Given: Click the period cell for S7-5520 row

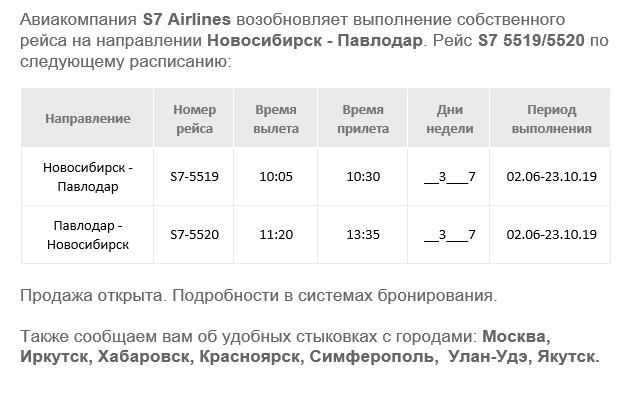Looking at the screenshot, I should tap(551, 235).
